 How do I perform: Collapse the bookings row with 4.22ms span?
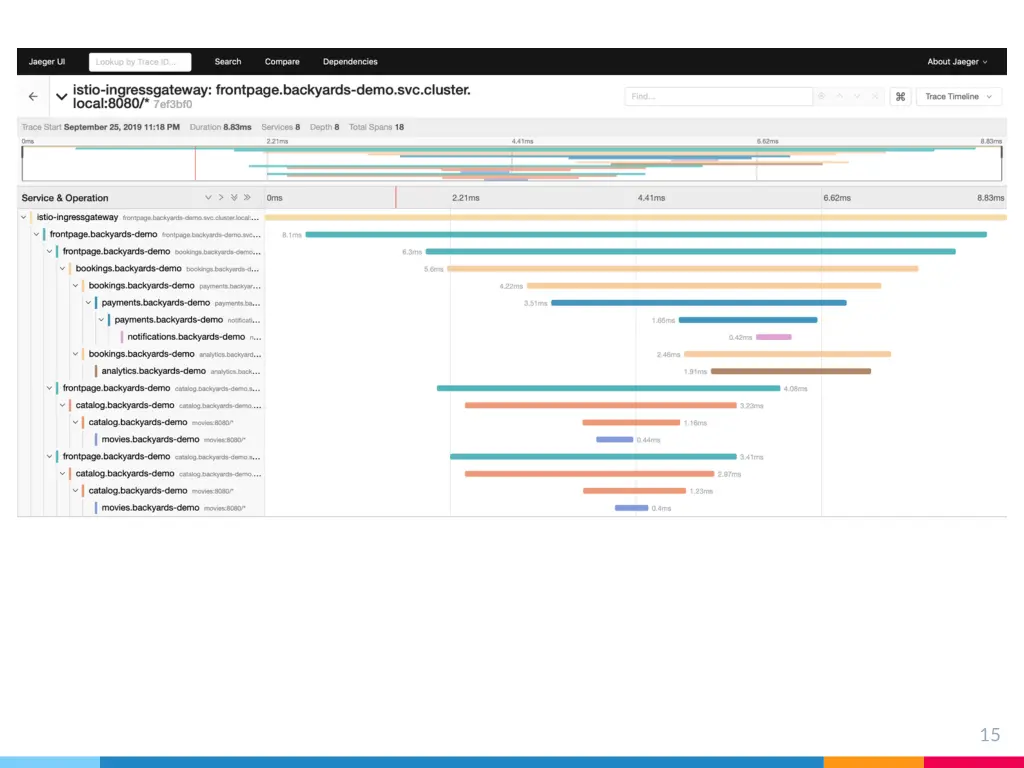[76, 285]
